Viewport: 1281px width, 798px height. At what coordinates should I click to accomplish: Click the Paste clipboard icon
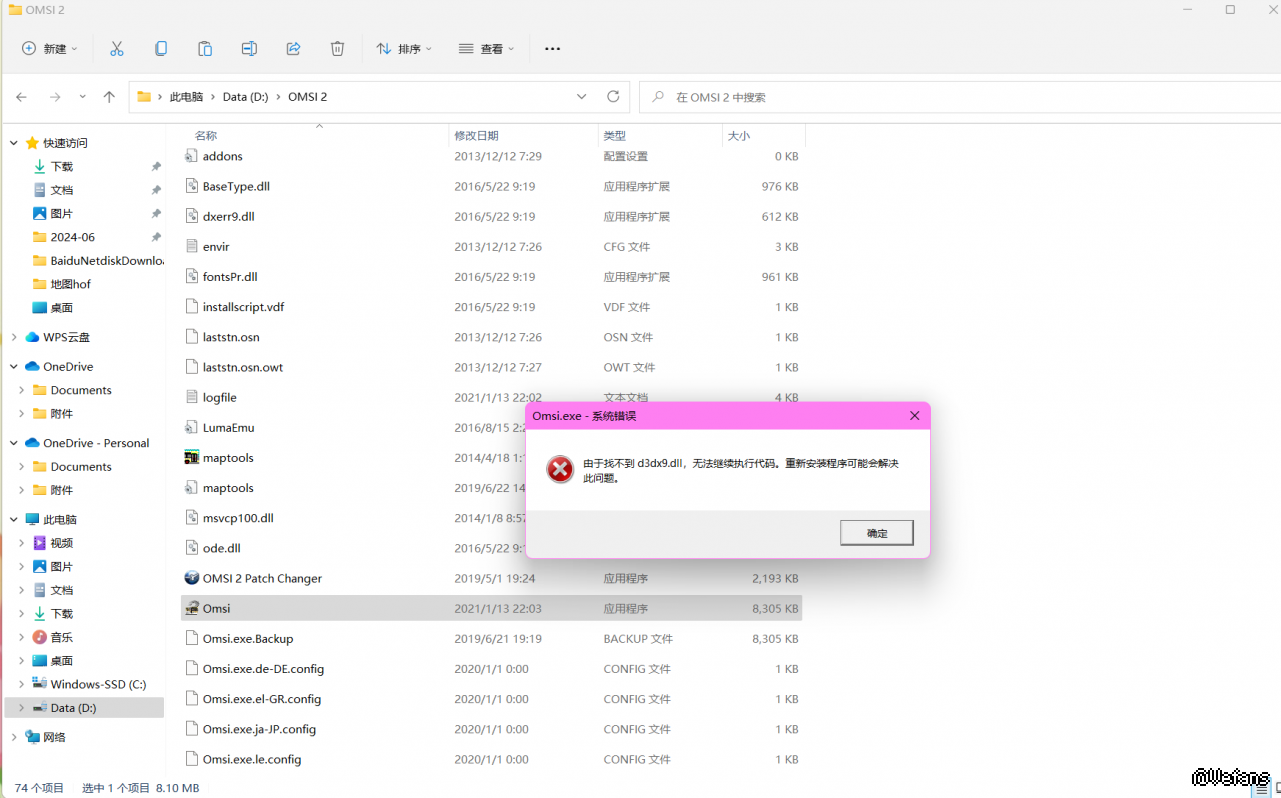pyautogui.click(x=205, y=49)
